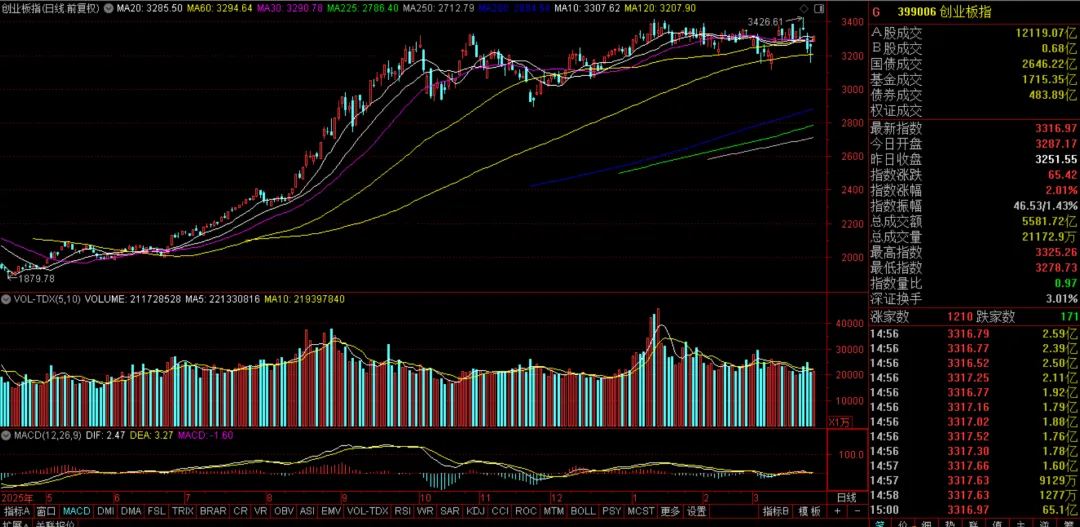Switch to the DMI indicator tab
The width and height of the screenshot is (1080, 527).
[105, 511]
